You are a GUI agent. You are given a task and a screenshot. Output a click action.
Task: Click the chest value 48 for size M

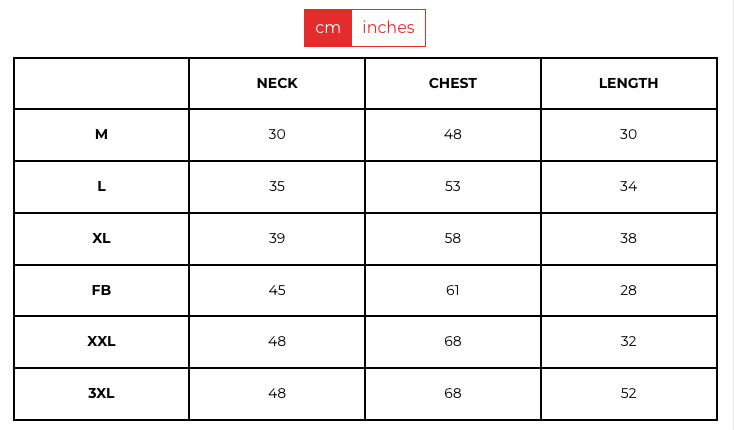(453, 134)
